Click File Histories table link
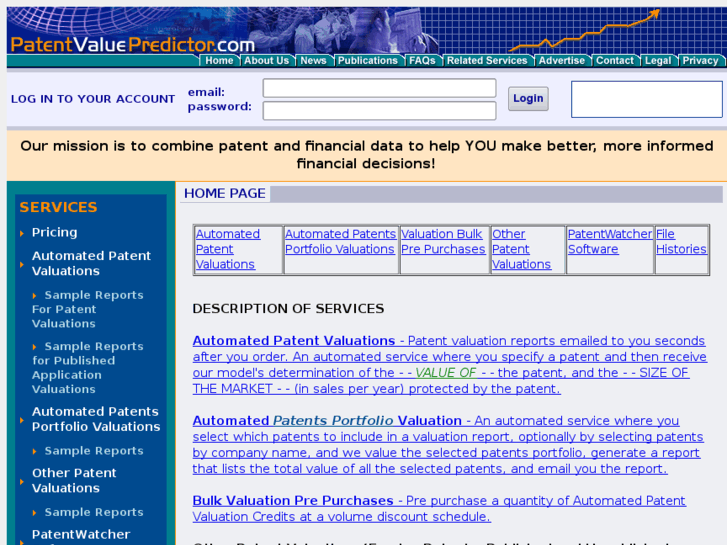The height and width of the screenshot is (545, 727). point(681,242)
